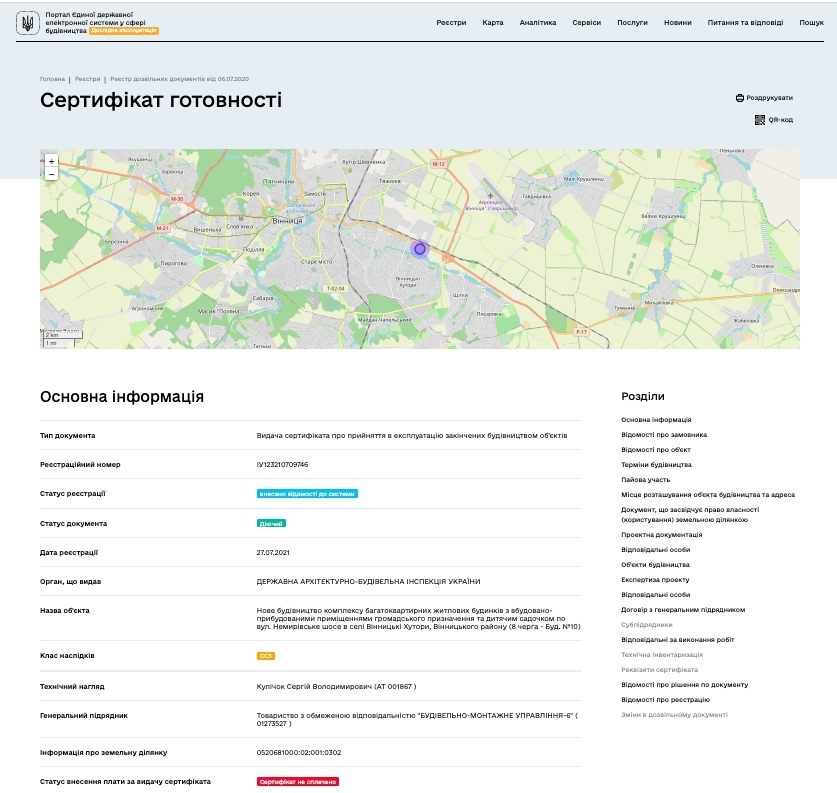Viewport: 837px width, 793px height.
Task: Jump to Терміни будівництва section
Action: point(656,464)
